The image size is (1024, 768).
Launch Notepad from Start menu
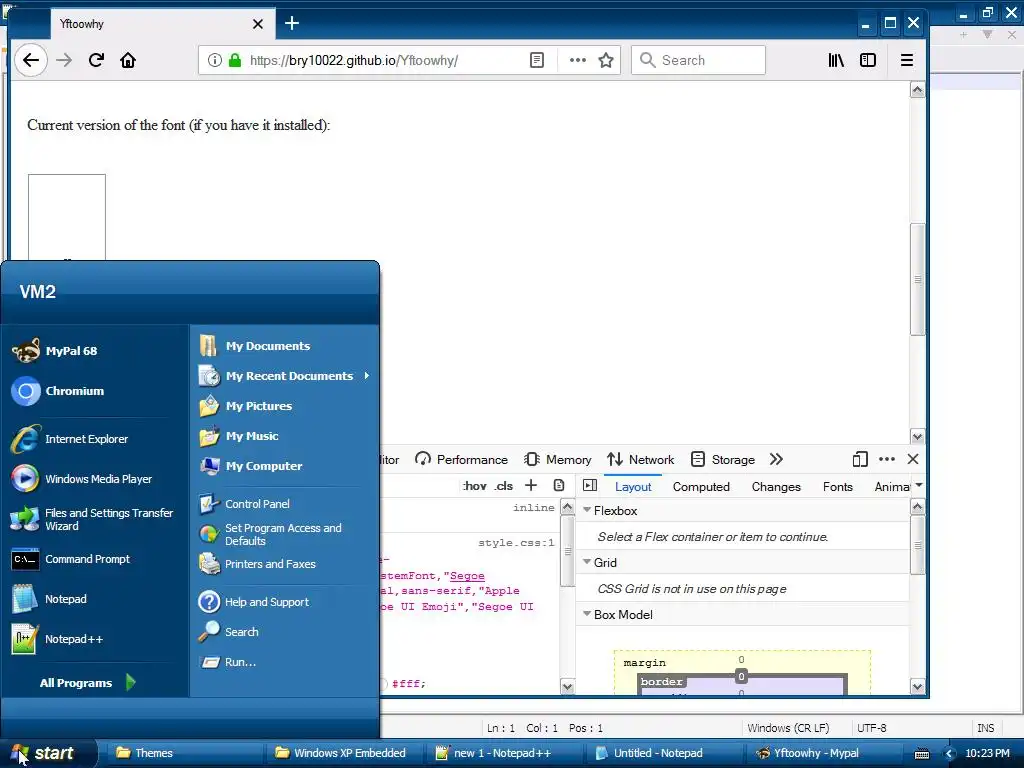50,599
